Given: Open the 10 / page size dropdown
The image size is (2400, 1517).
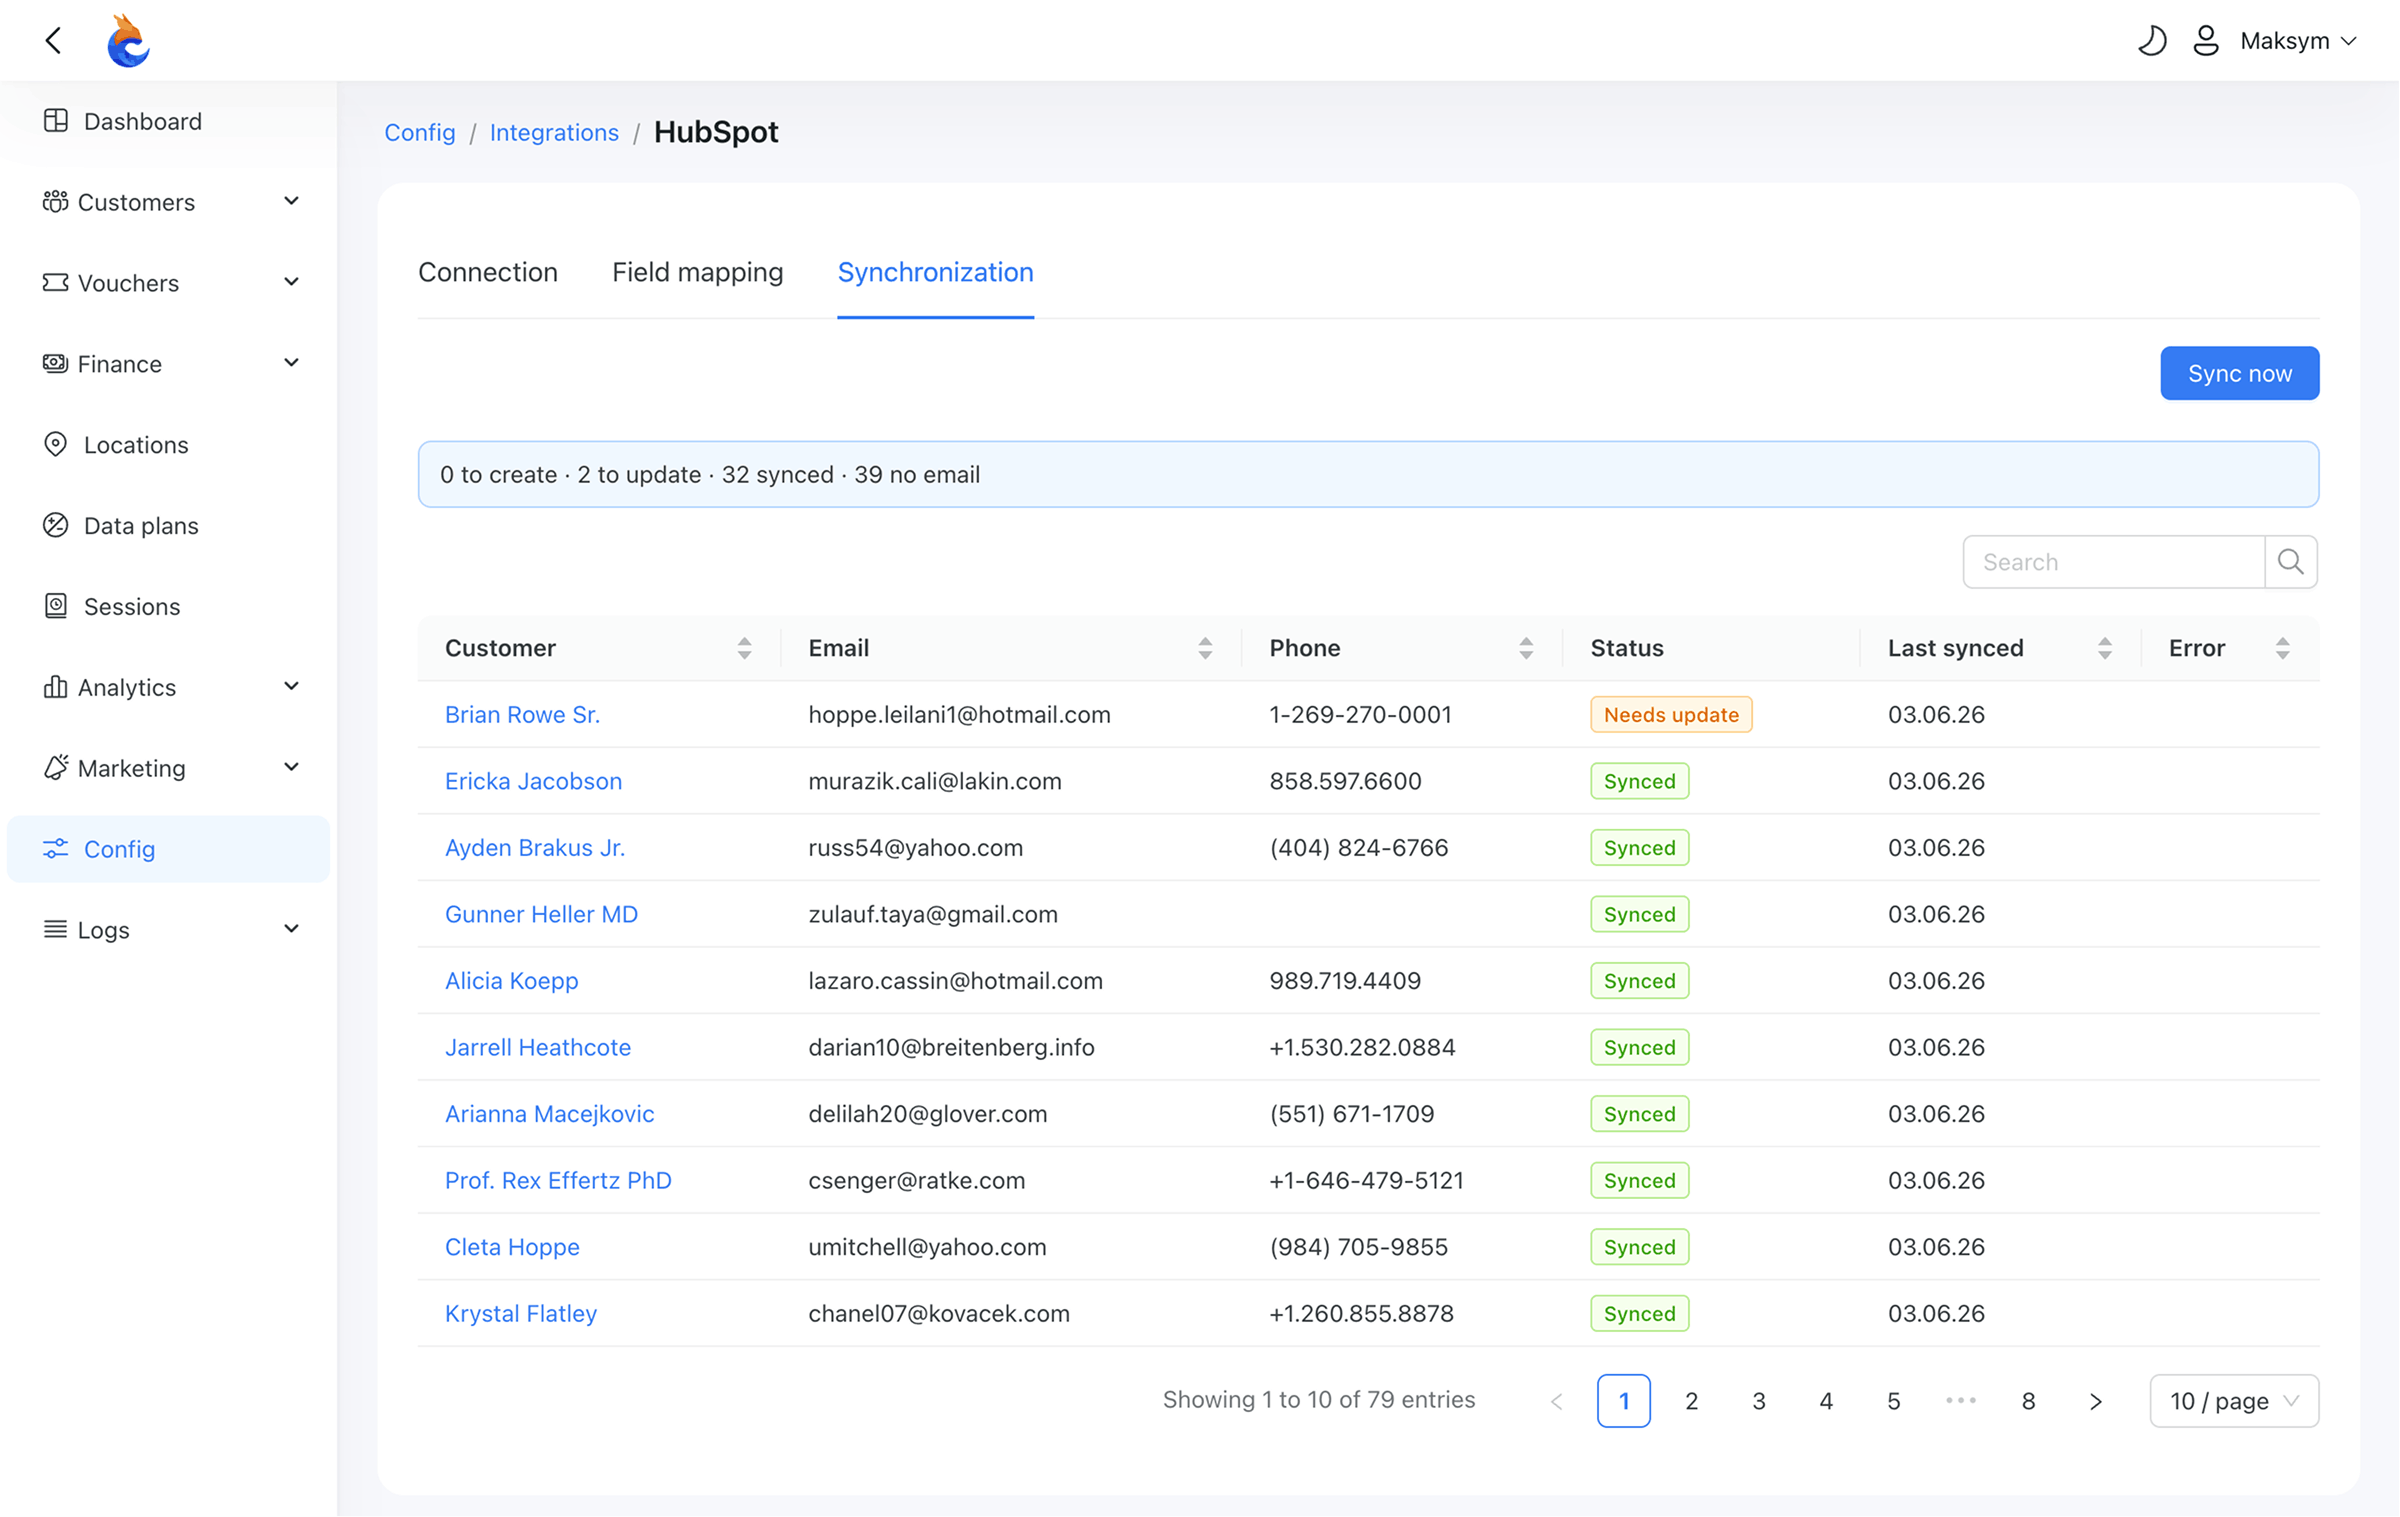Looking at the screenshot, I should tap(2235, 1402).
